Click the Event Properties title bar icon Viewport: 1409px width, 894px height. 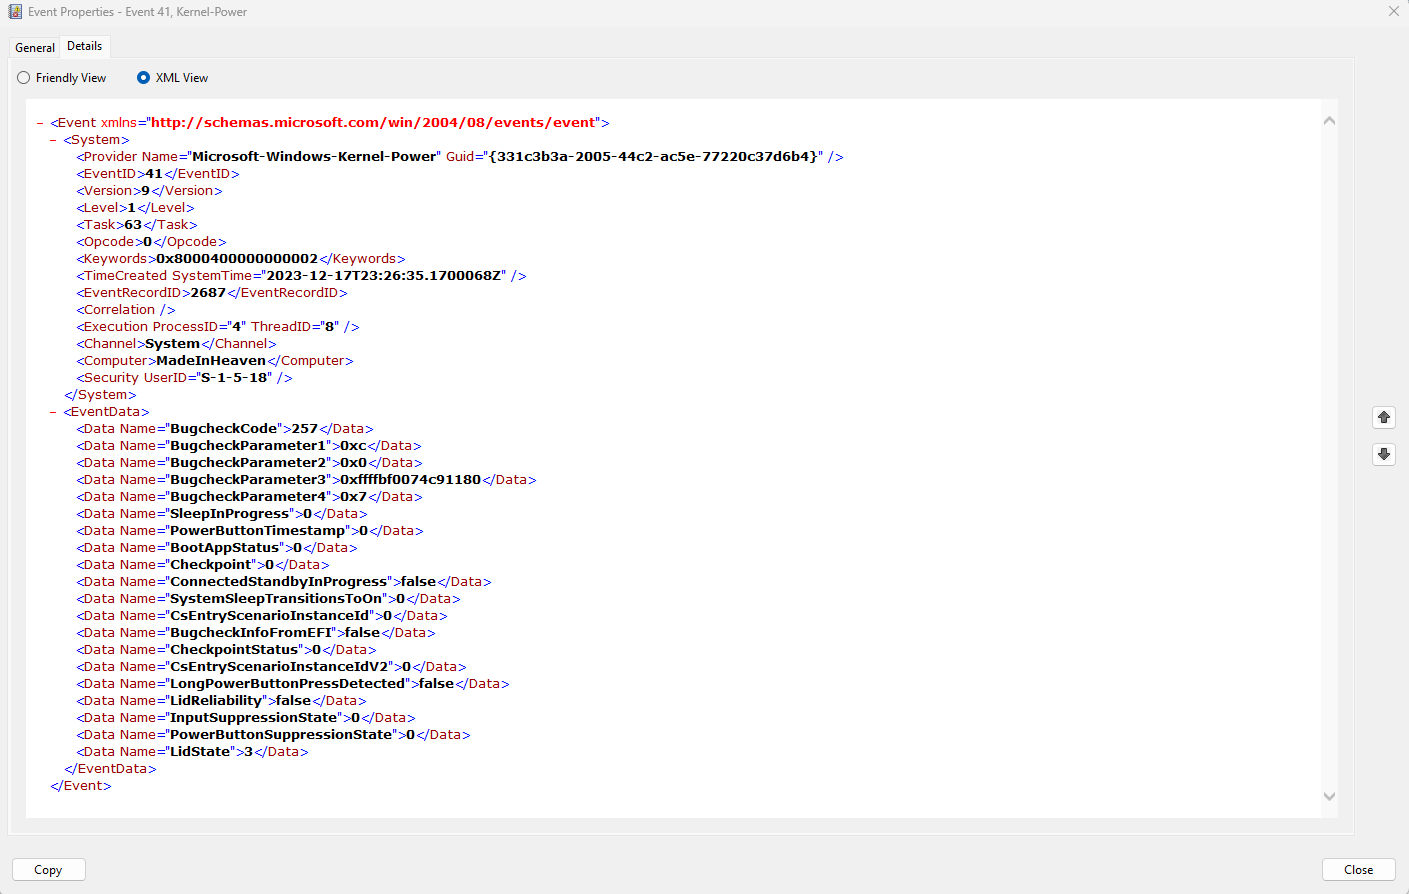point(15,12)
